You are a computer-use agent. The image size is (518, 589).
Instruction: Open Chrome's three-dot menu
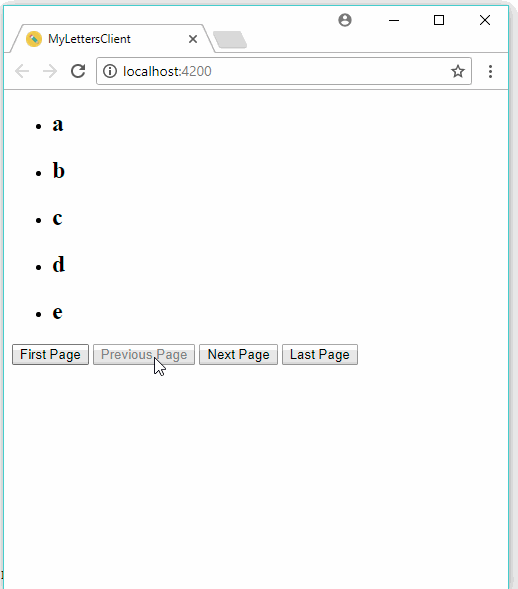coord(490,71)
